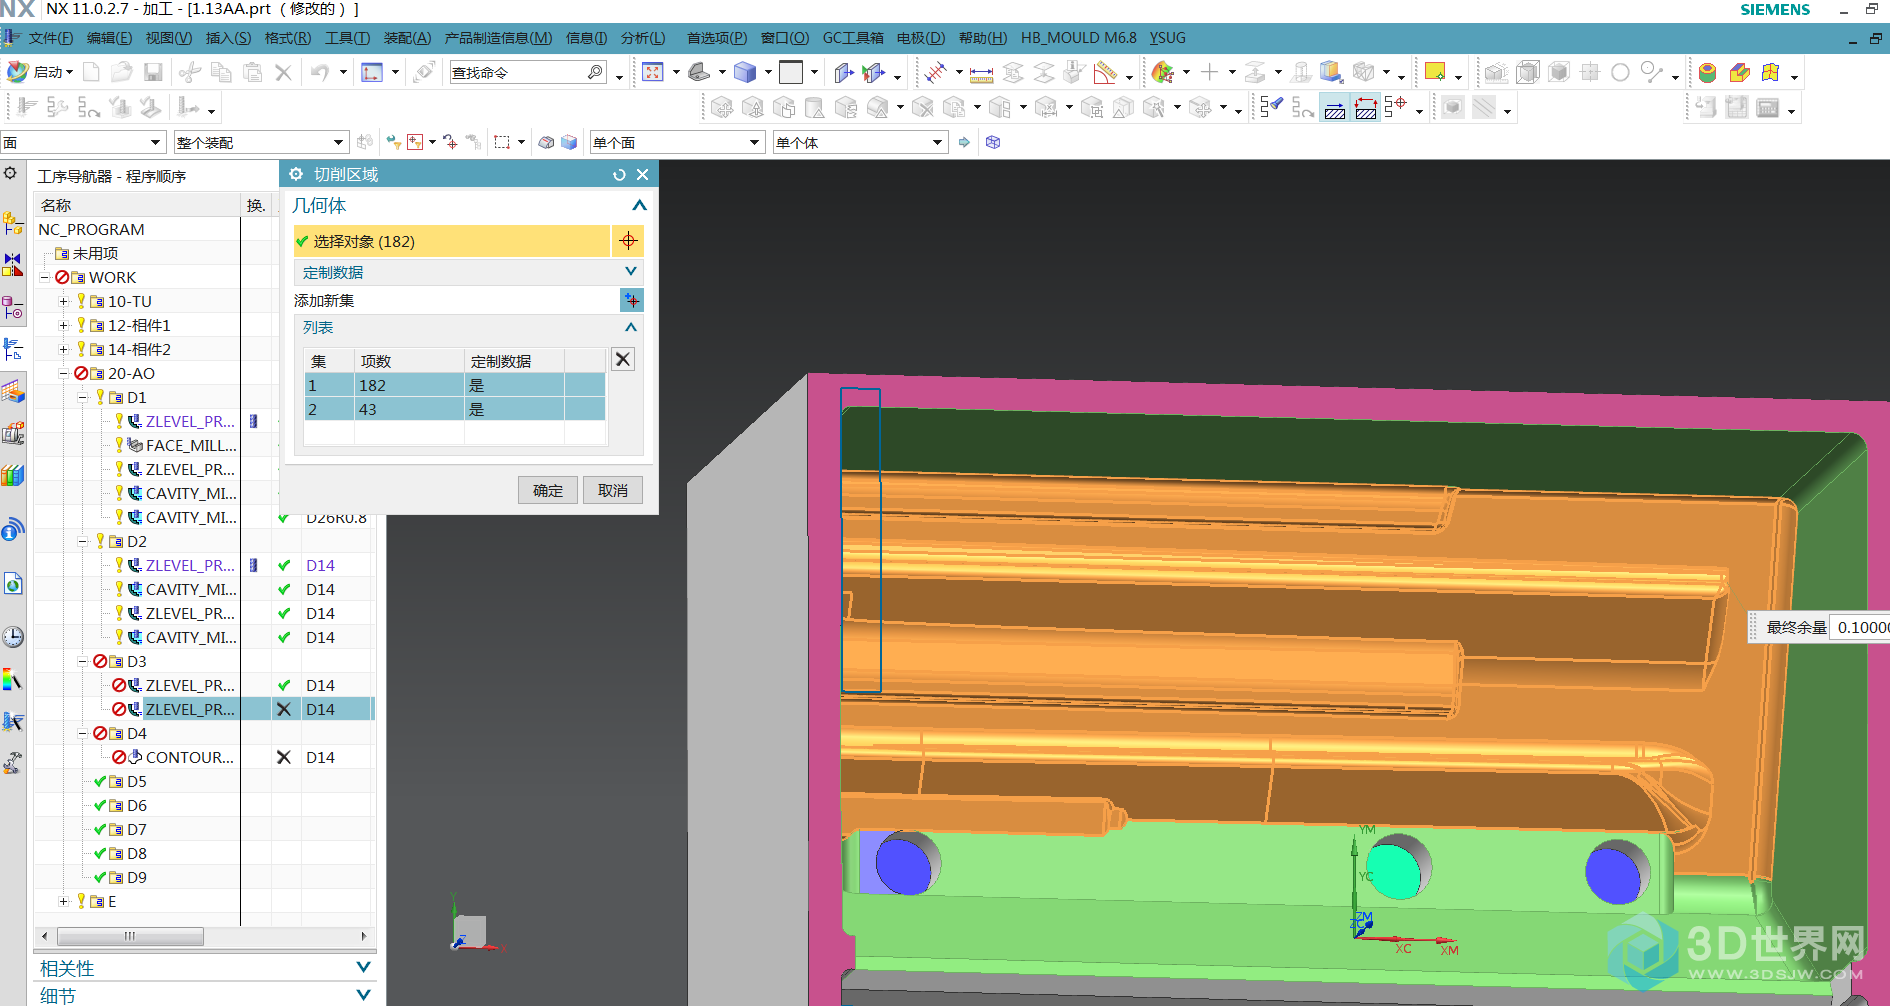
Task: Click the Undo arrow icon
Action: pos(320,72)
